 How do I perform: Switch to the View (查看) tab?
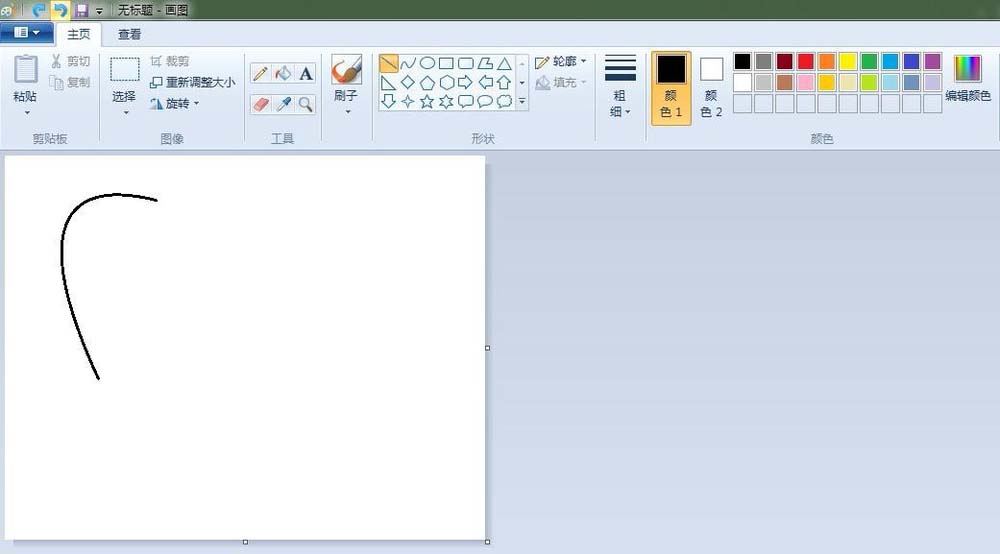(x=129, y=34)
